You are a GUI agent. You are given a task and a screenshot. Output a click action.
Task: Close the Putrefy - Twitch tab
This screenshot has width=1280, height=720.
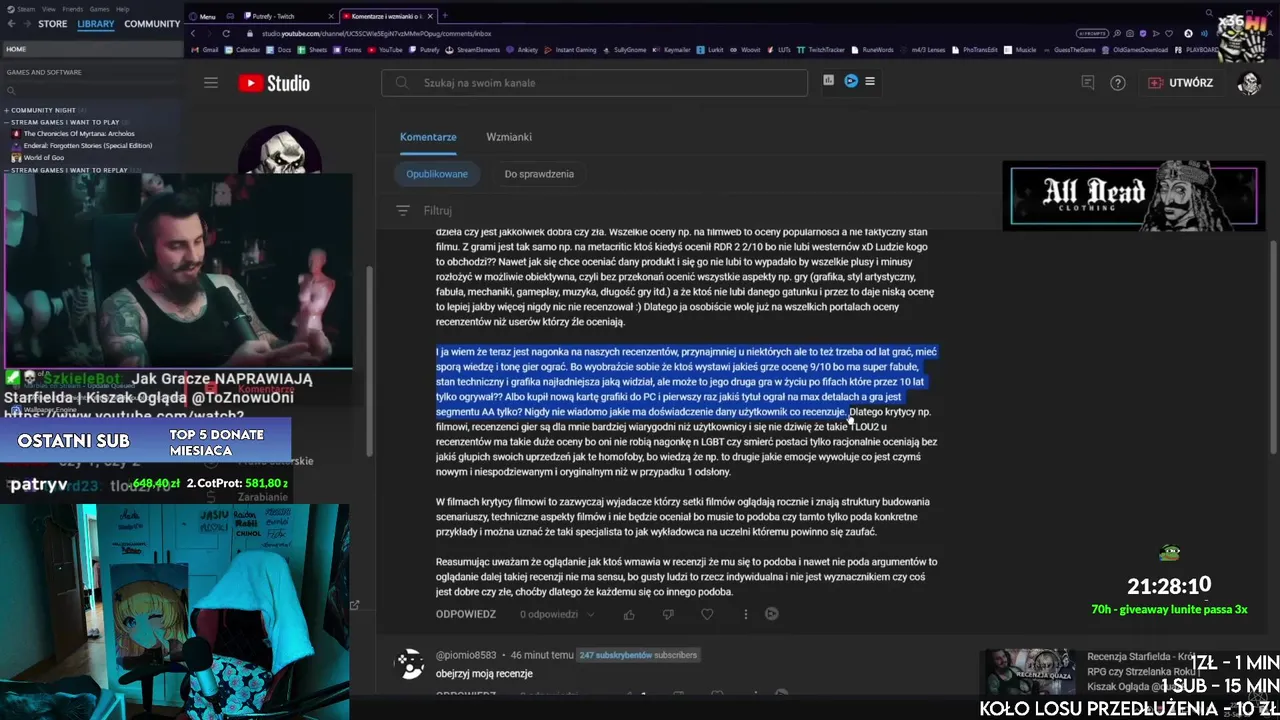(x=331, y=16)
